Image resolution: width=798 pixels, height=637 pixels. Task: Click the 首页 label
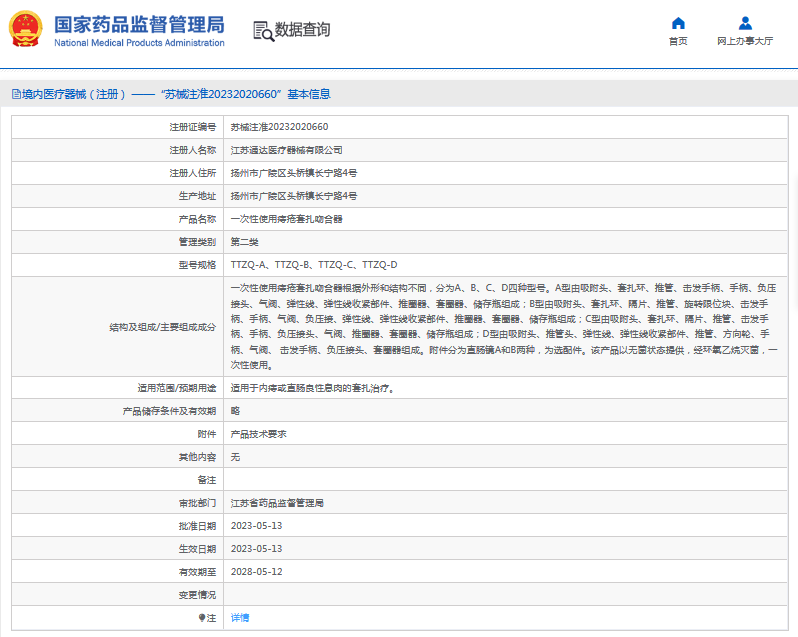678,41
